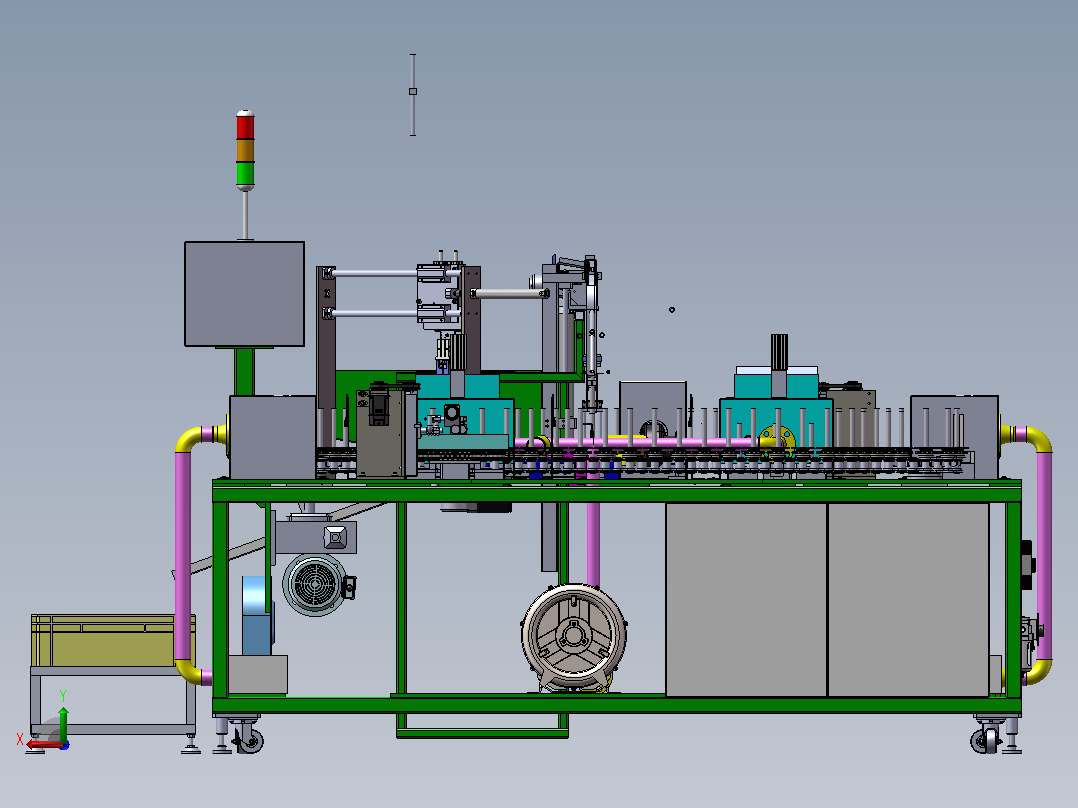Select the amber segment of the signal tower light
The height and width of the screenshot is (808, 1078).
(245, 151)
